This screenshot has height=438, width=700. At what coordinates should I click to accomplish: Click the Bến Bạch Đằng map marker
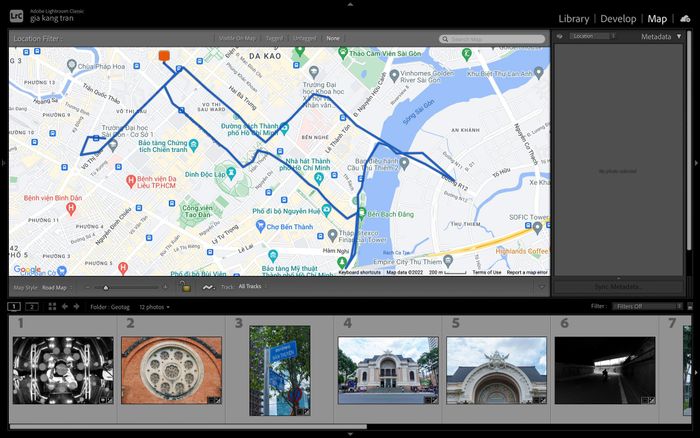(362, 213)
